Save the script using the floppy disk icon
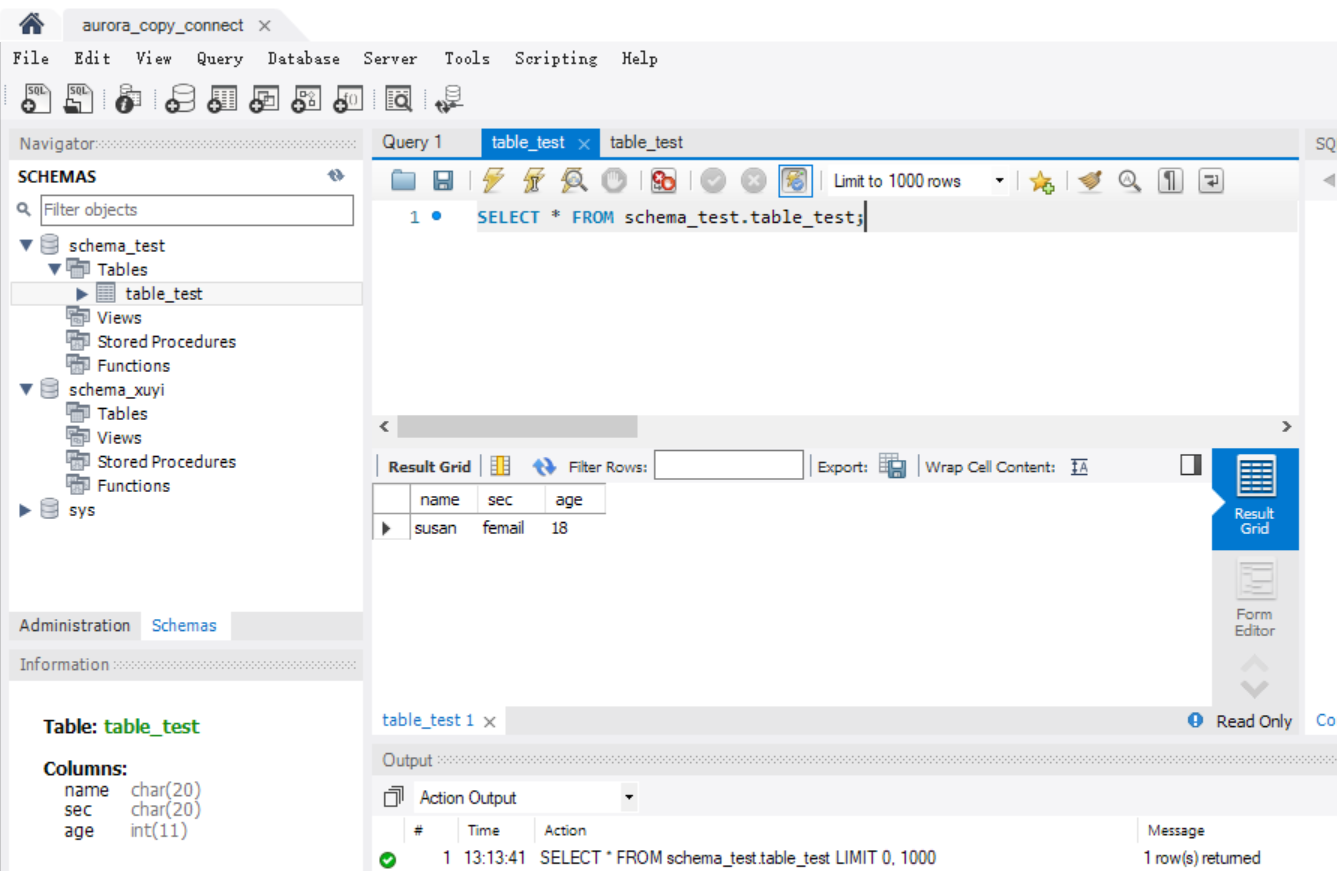The image size is (1337, 871). [x=443, y=181]
